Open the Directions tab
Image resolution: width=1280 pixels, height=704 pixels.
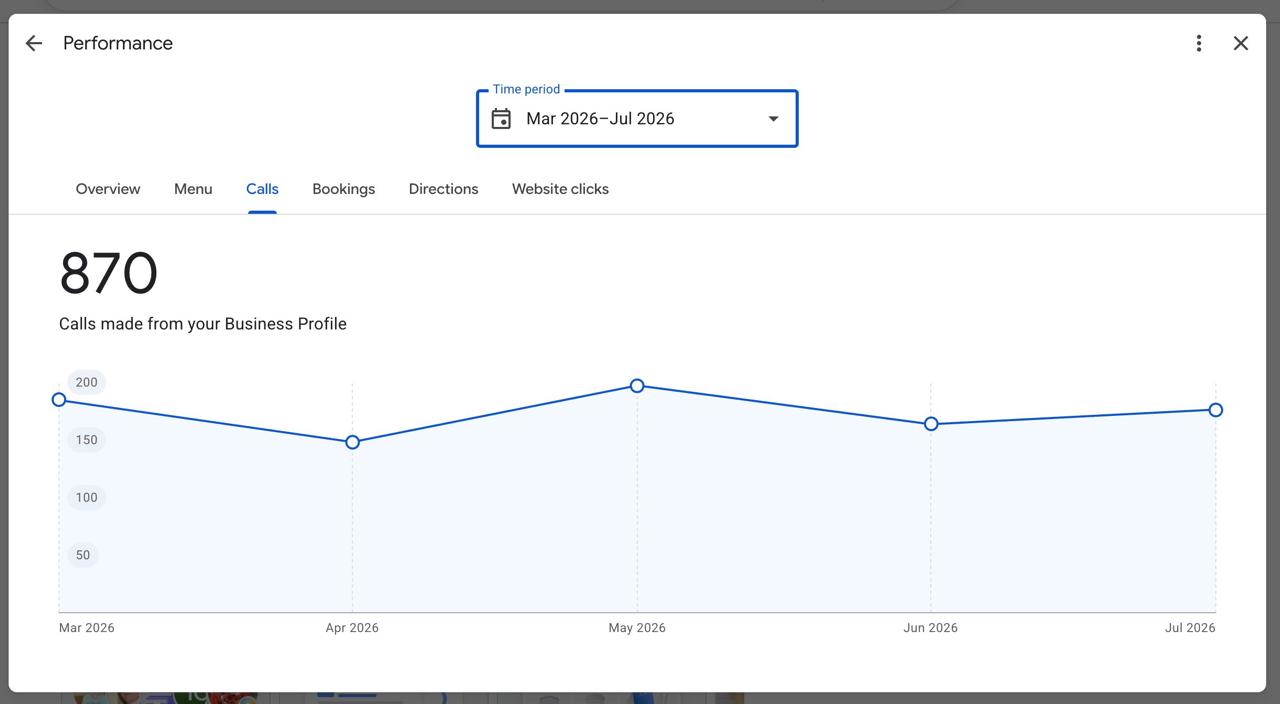pyautogui.click(x=443, y=189)
